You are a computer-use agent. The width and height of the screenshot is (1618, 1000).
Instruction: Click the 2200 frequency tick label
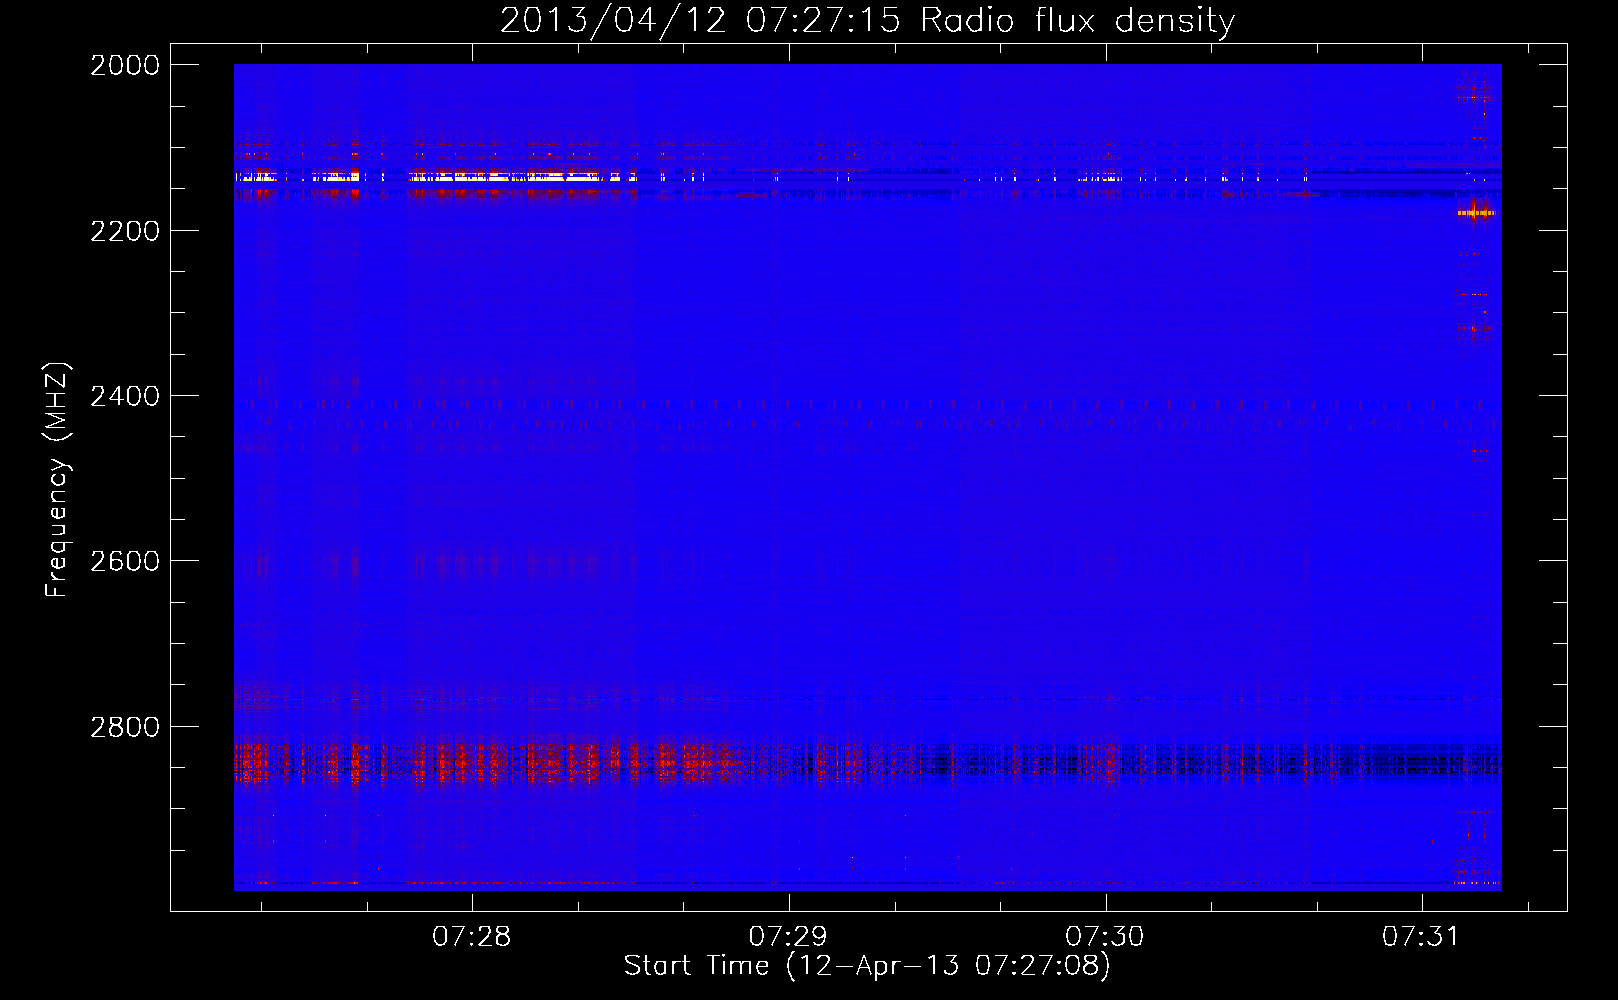(125, 231)
